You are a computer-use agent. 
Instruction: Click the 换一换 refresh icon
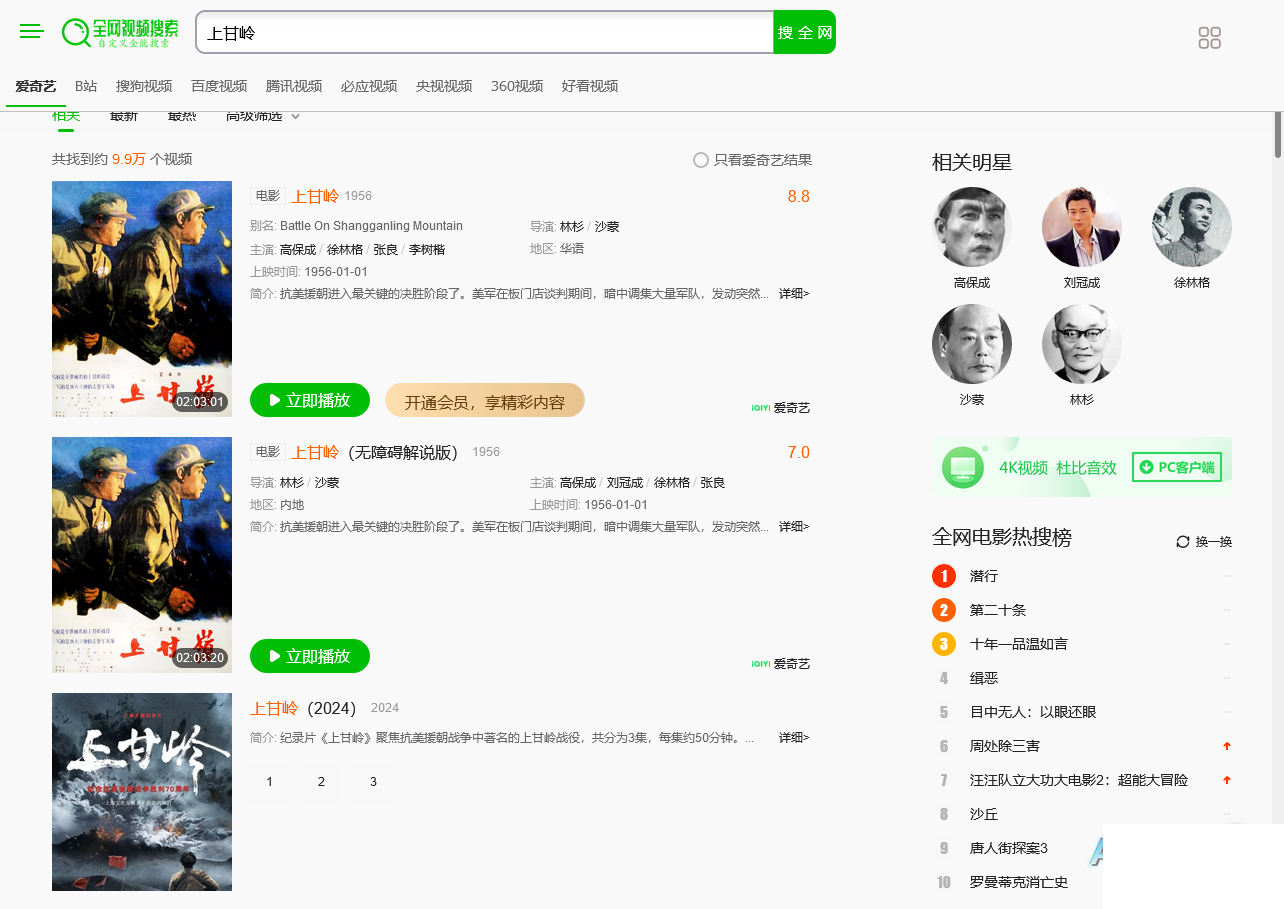pos(1183,542)
